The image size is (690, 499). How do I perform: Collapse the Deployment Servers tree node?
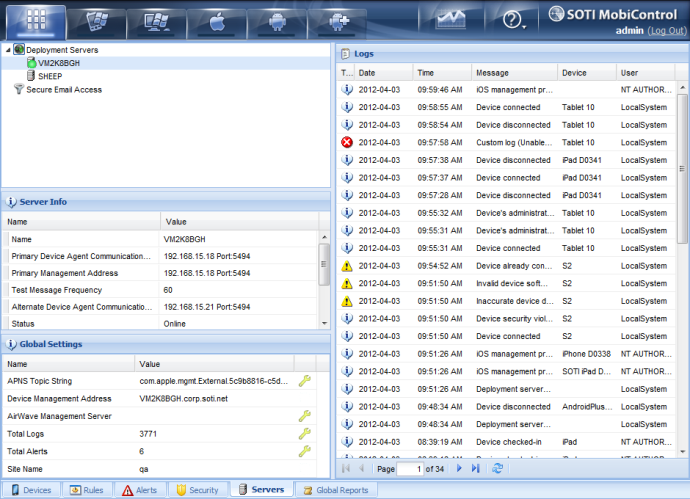click(8, 50)
